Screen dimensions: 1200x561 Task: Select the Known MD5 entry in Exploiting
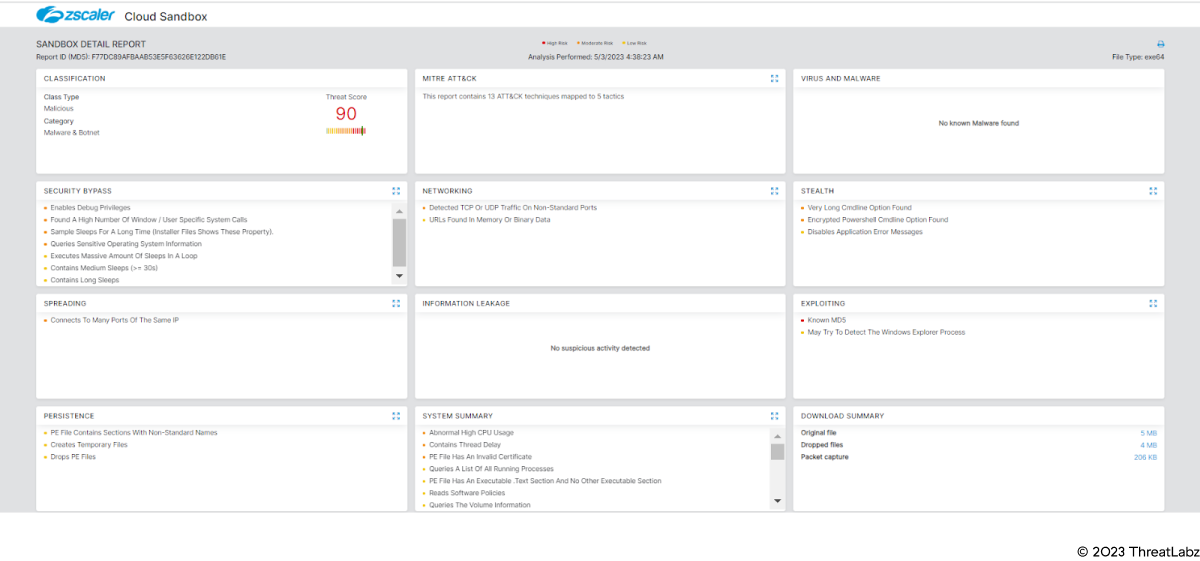[x=826, y=320]
